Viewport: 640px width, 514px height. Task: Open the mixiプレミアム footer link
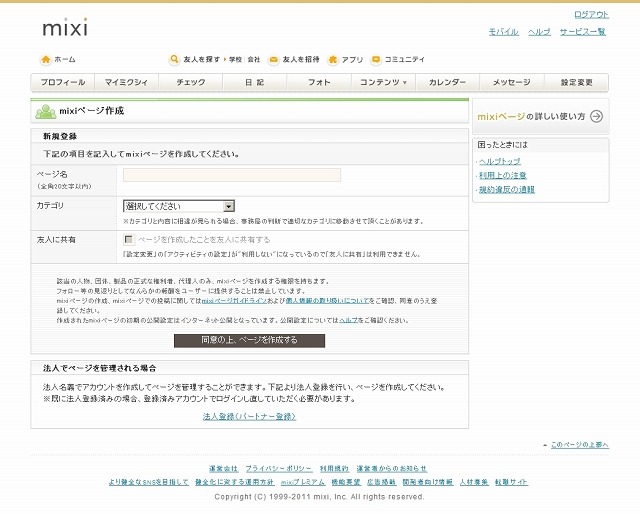click(x=303, y=482)
